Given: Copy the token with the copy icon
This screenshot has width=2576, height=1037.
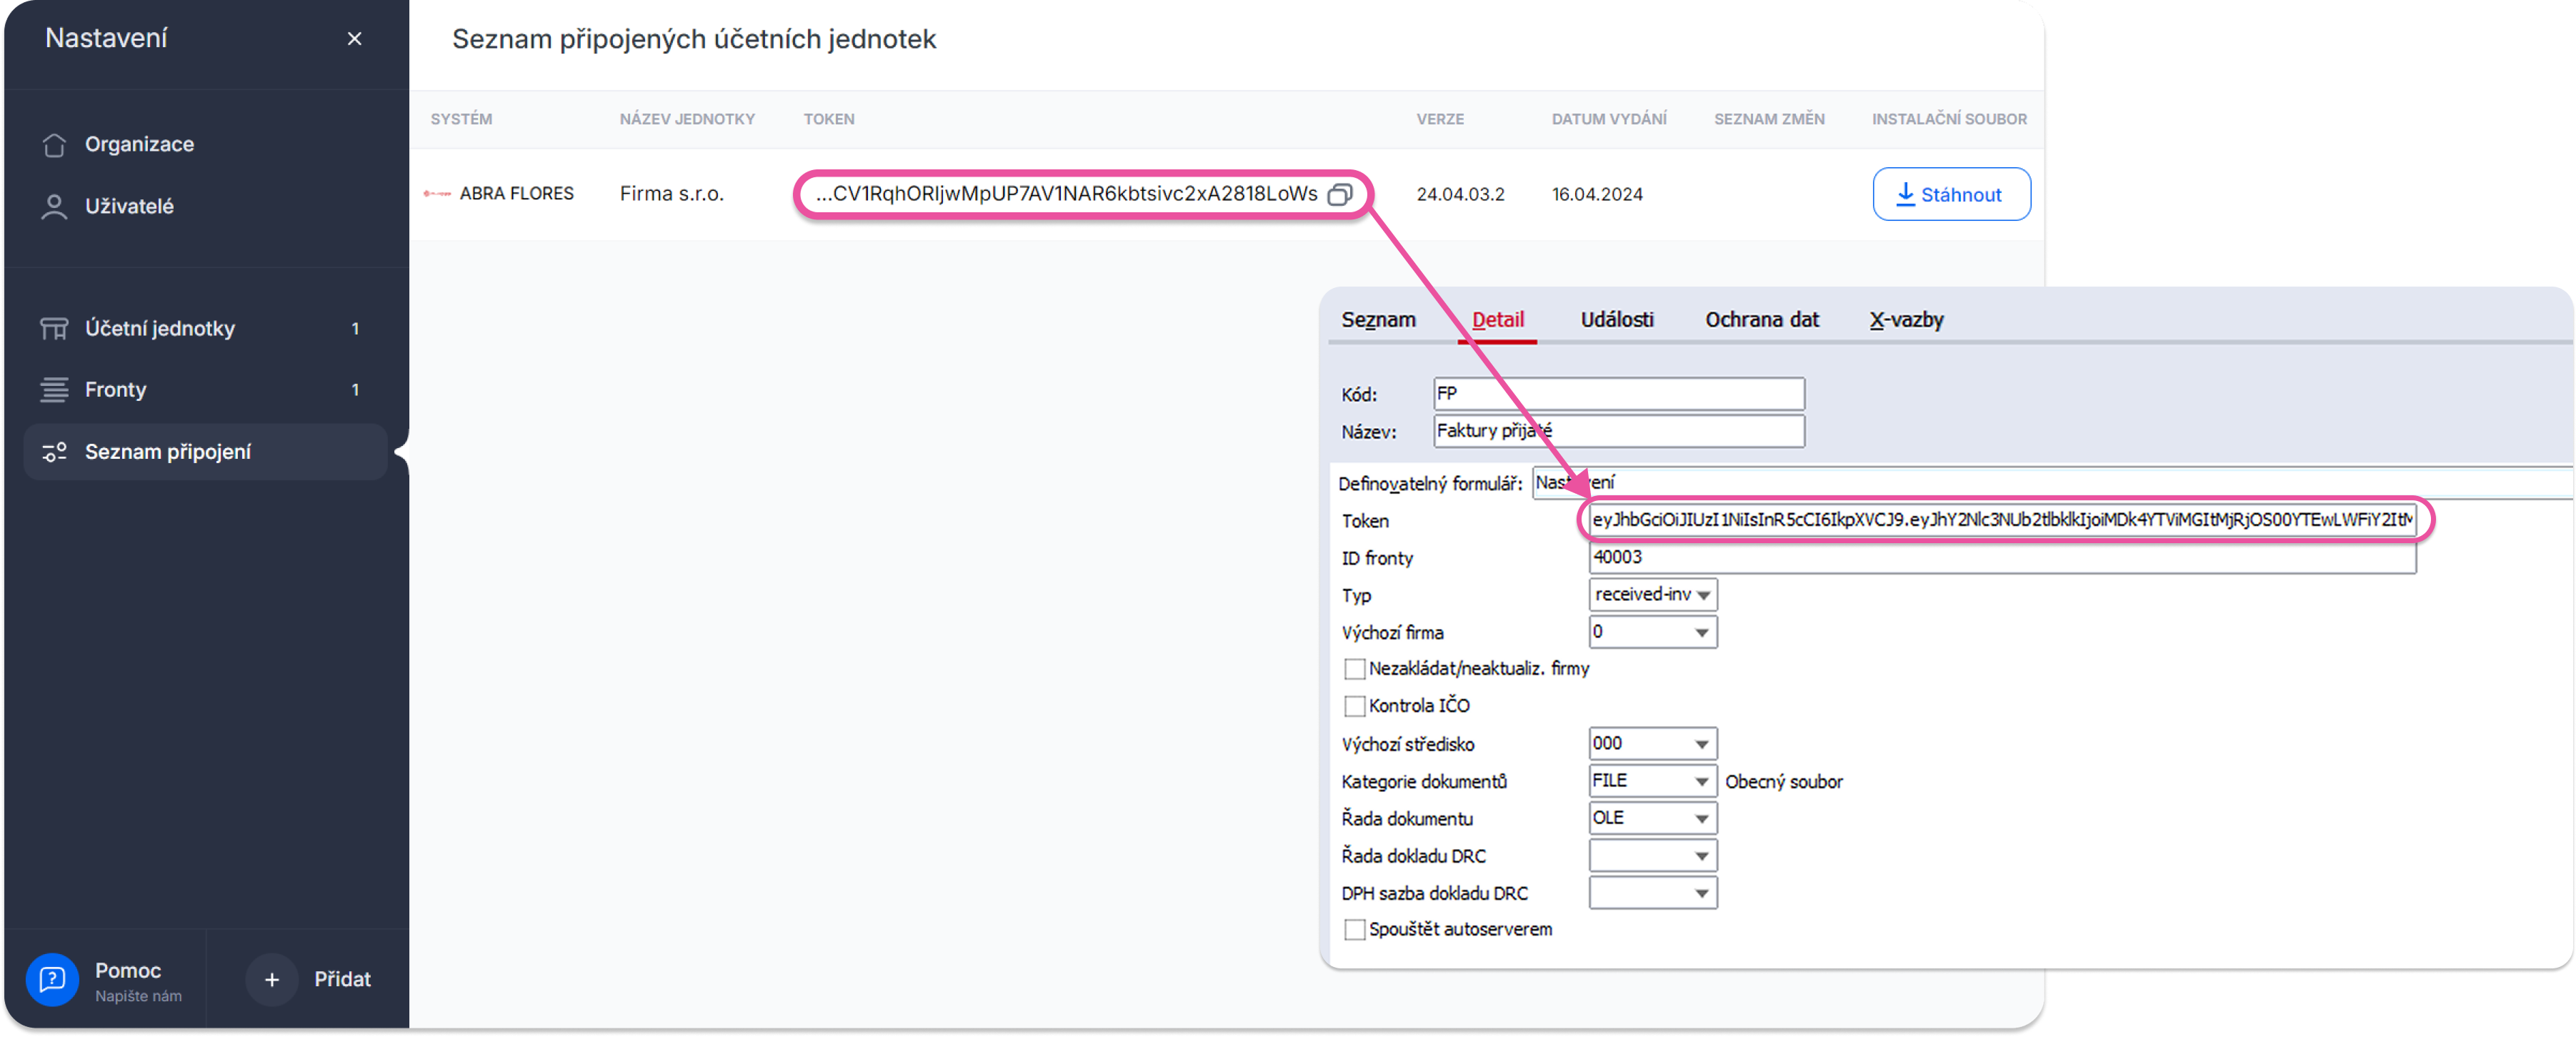Looking at the screenshot, I should click(1339, 195).
